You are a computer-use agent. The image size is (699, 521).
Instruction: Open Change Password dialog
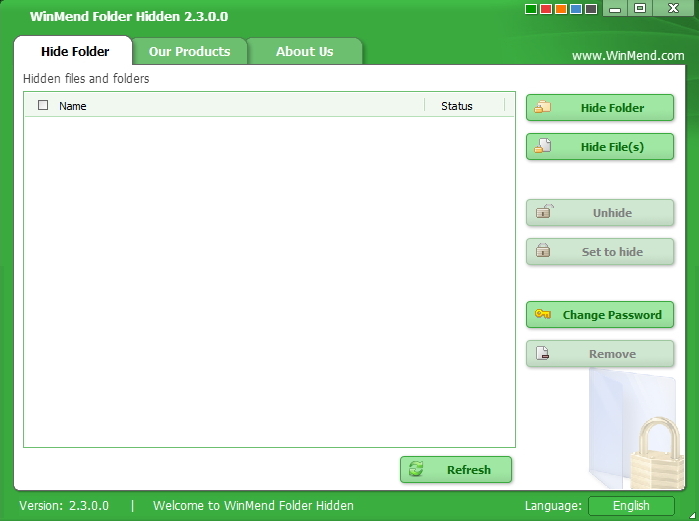[600, 315]
